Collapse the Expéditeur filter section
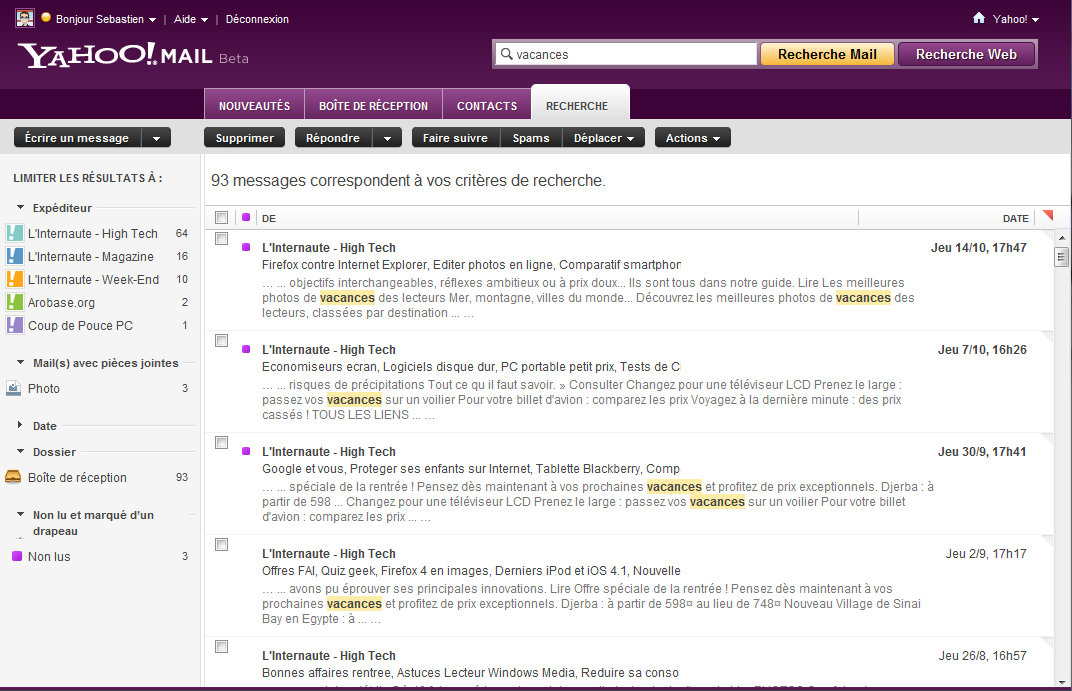 point(21,207)
